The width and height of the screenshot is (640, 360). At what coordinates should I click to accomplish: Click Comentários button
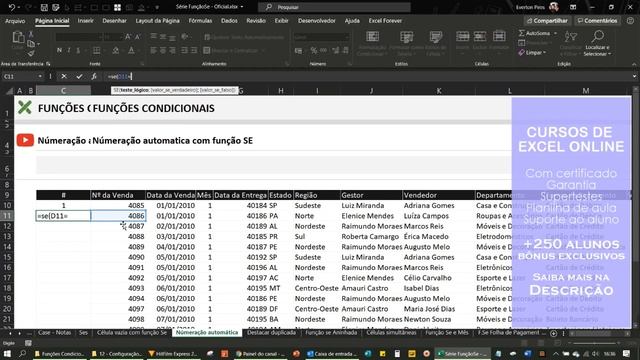click(x=598, y=21)
